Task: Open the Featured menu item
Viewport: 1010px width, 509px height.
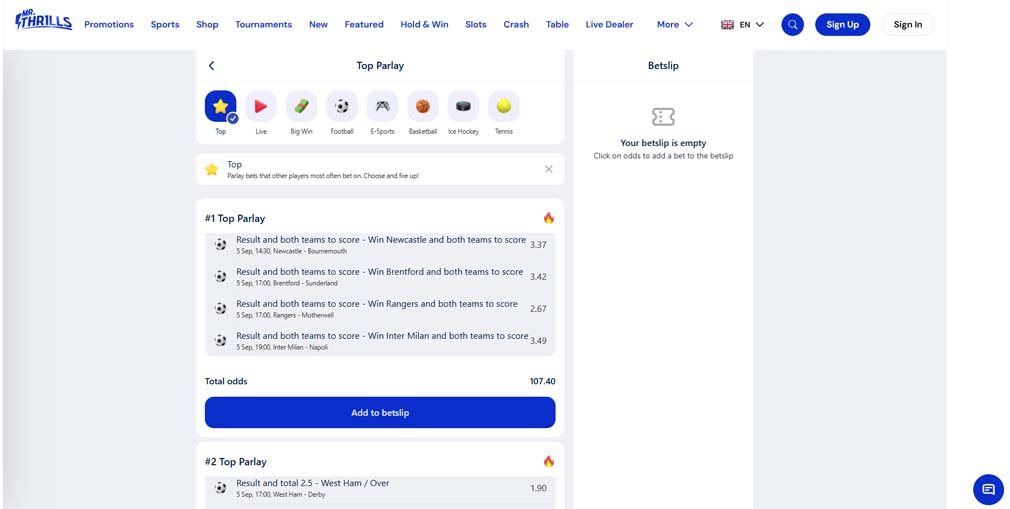Action: pyautogui.click(x=364, y=24)
